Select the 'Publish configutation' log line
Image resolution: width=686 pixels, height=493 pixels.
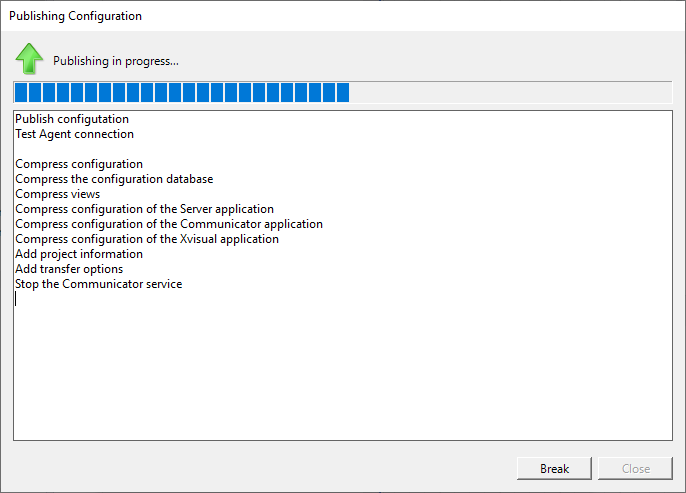72,119
